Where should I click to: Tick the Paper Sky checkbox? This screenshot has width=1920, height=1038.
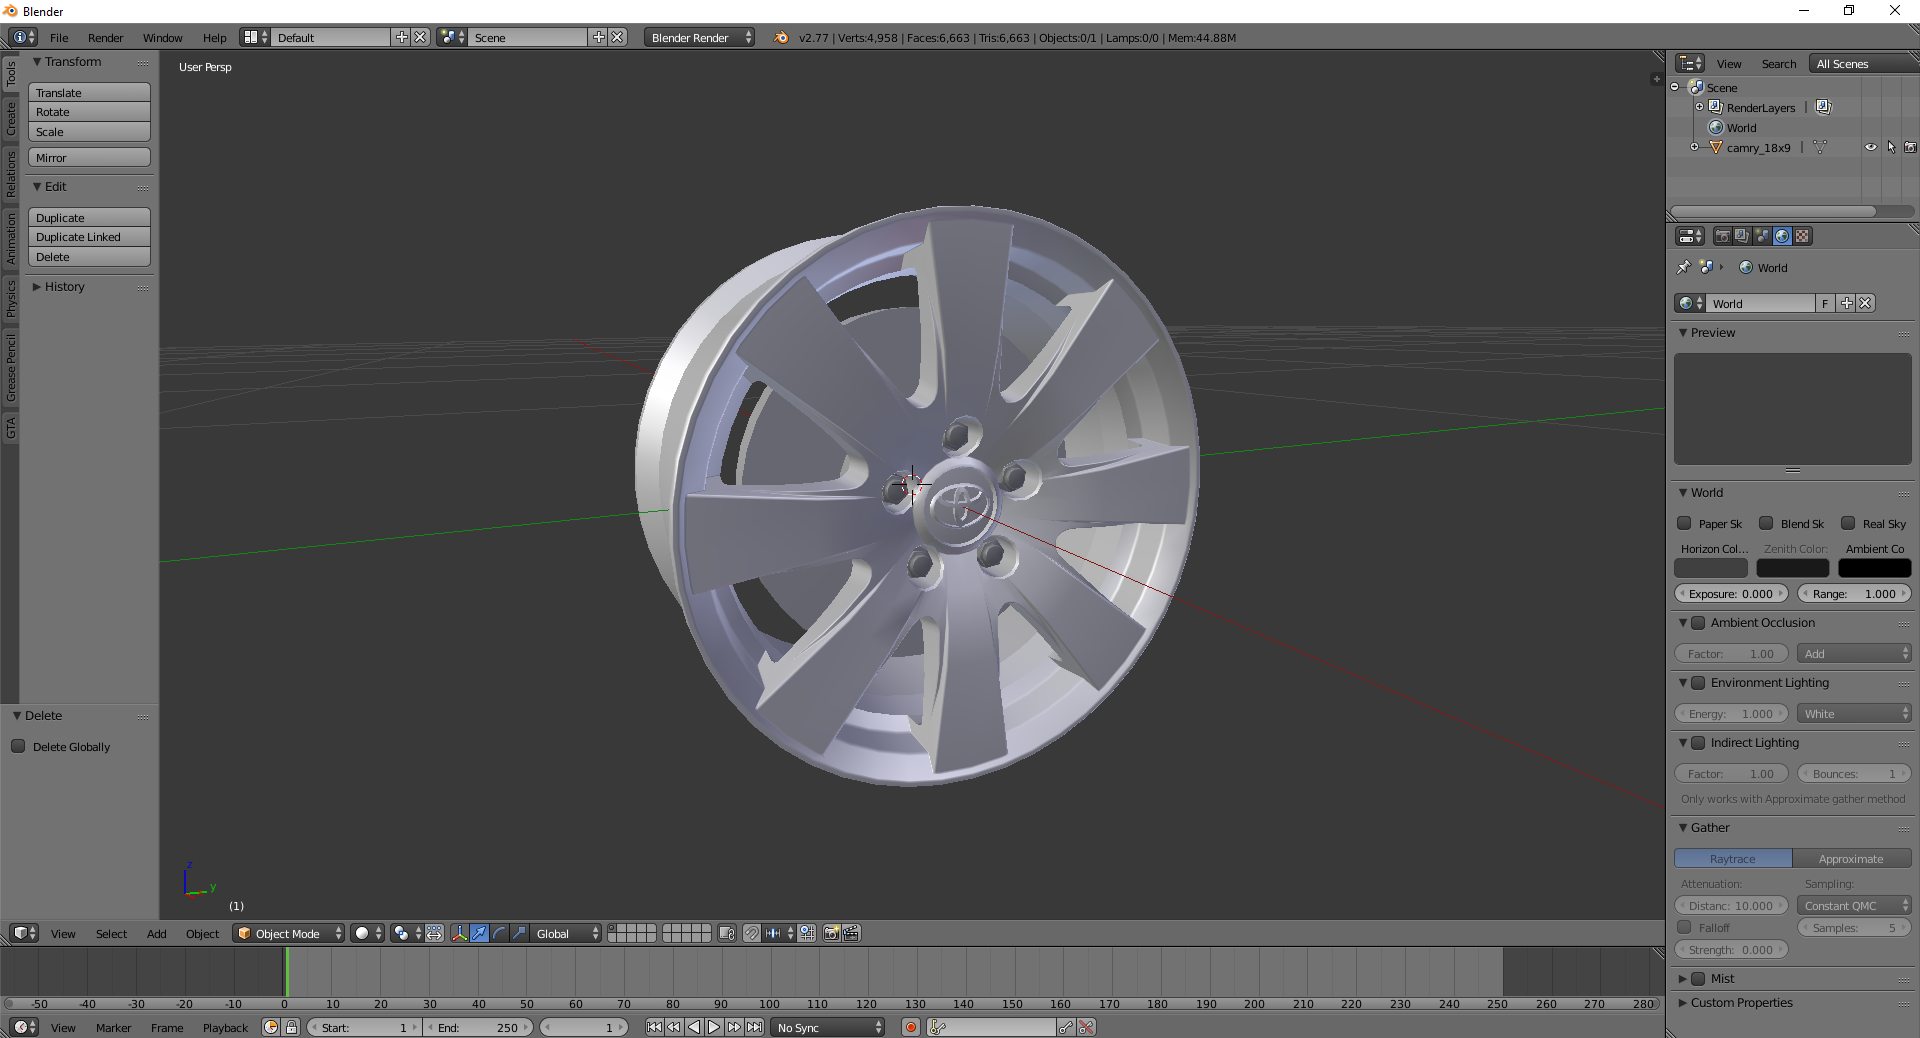click(x=1684, y=523)
